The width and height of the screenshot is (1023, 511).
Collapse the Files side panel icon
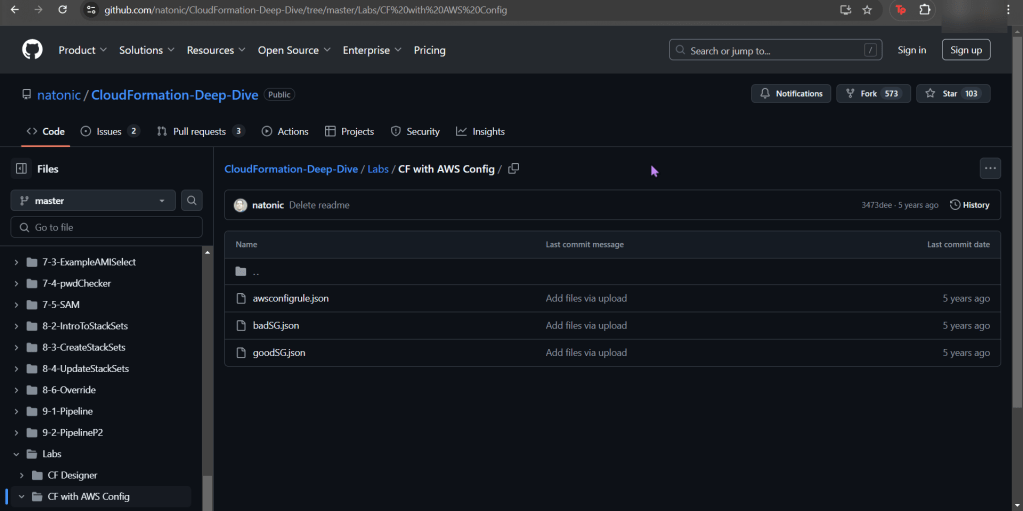click(x=21, y=169)
